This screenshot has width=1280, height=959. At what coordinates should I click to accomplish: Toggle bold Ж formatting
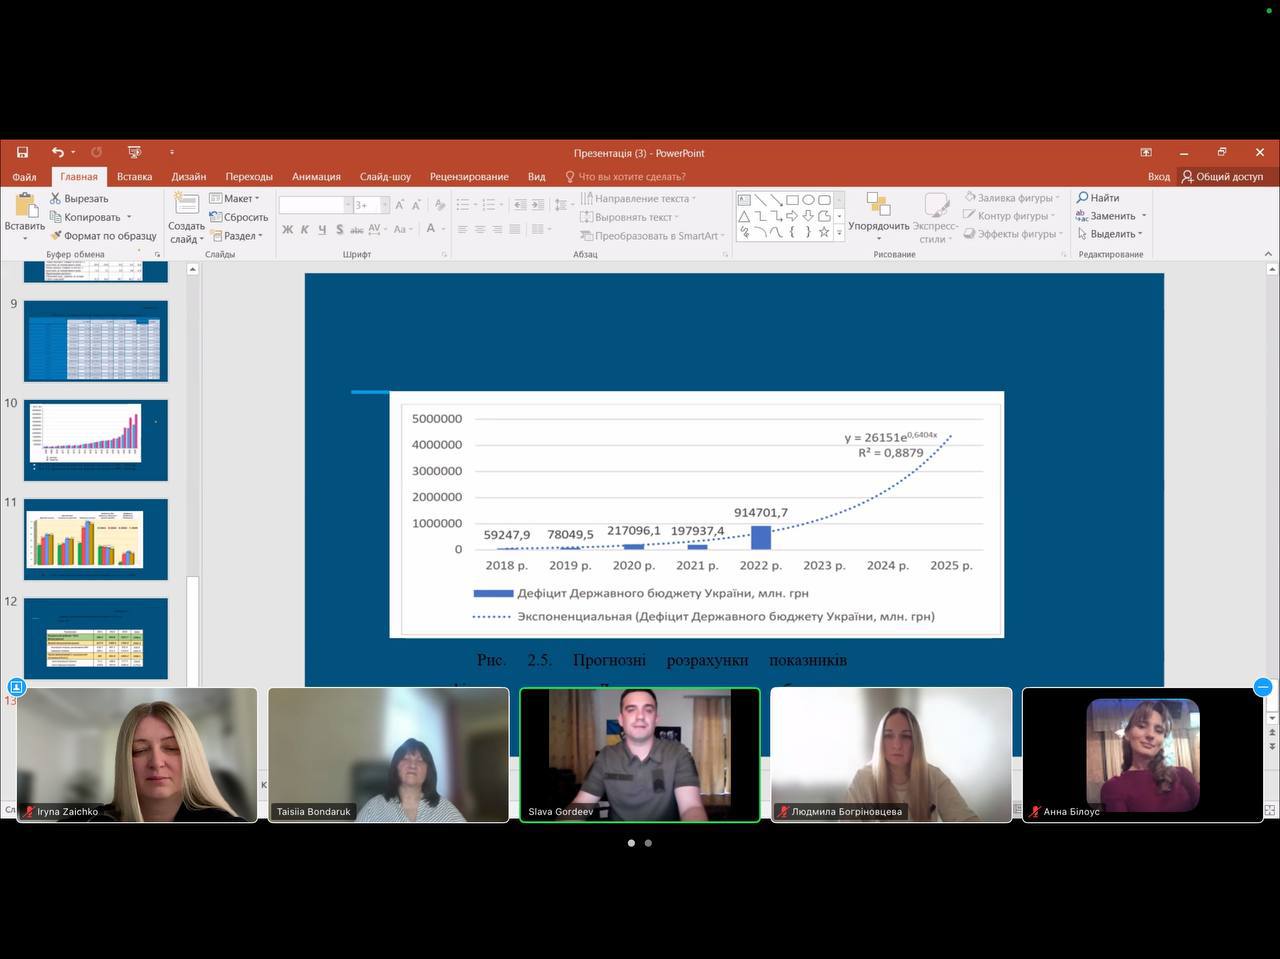[288, 230]
